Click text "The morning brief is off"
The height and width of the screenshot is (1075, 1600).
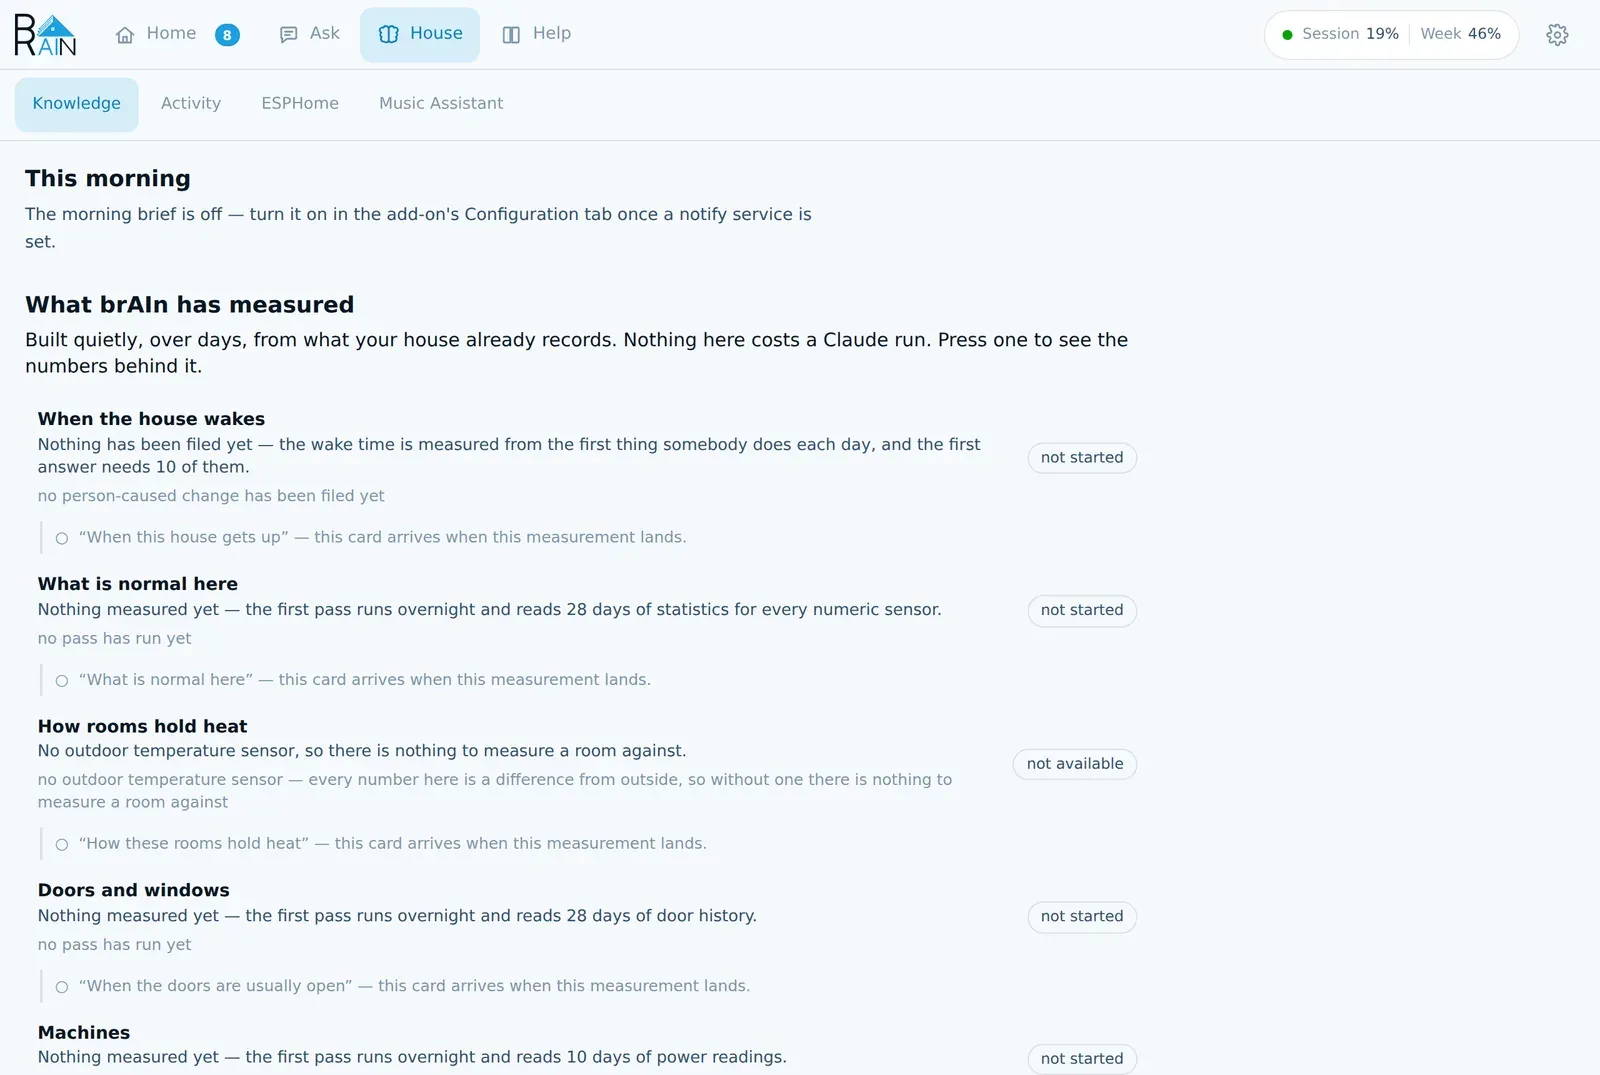pos(124,215)
